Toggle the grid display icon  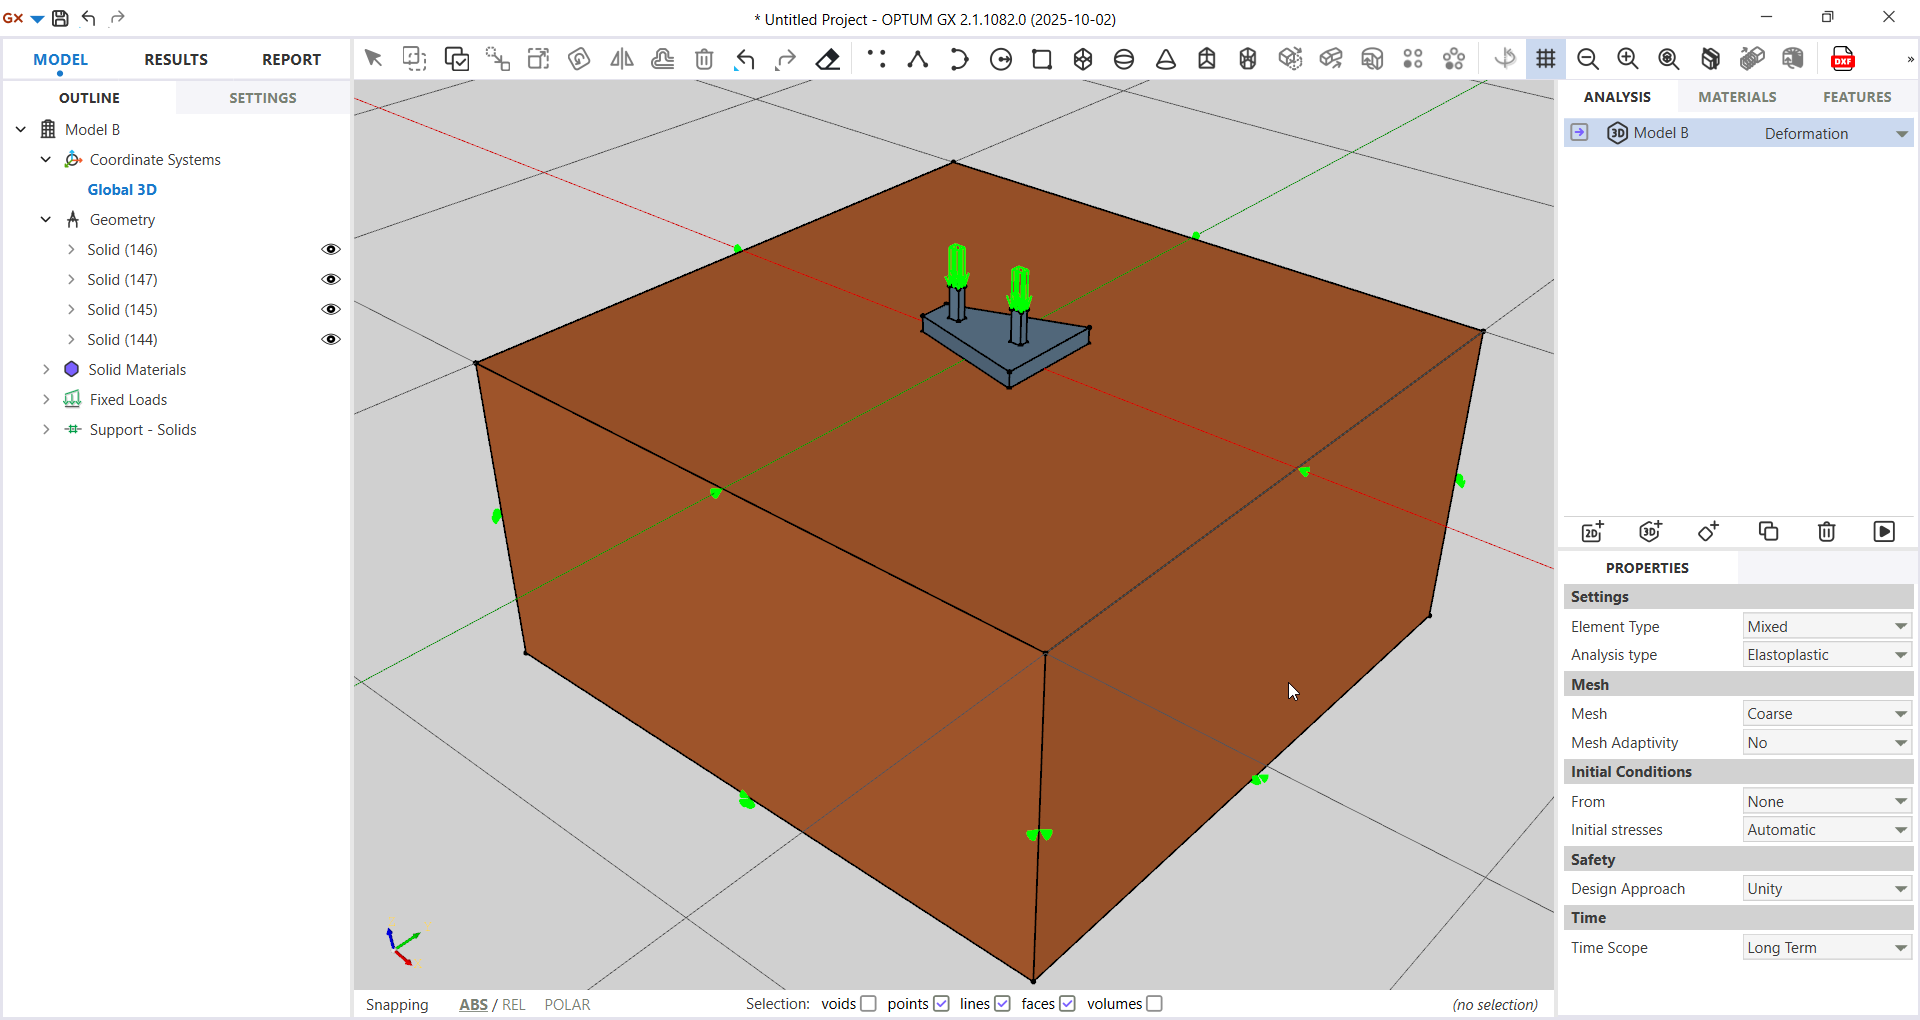pyautogui.click(x=1546, y=59)
